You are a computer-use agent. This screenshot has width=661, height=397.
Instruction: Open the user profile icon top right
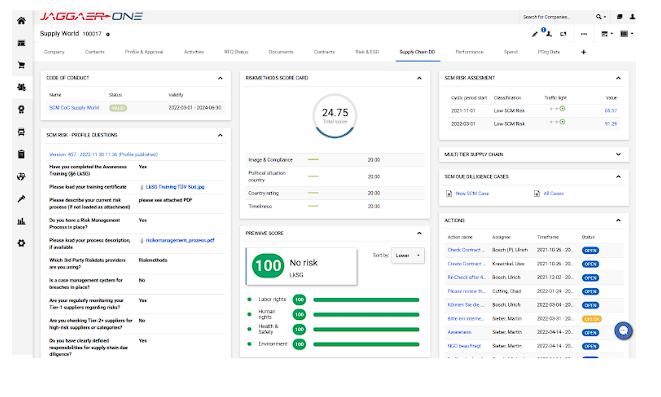tap(632, 17)
